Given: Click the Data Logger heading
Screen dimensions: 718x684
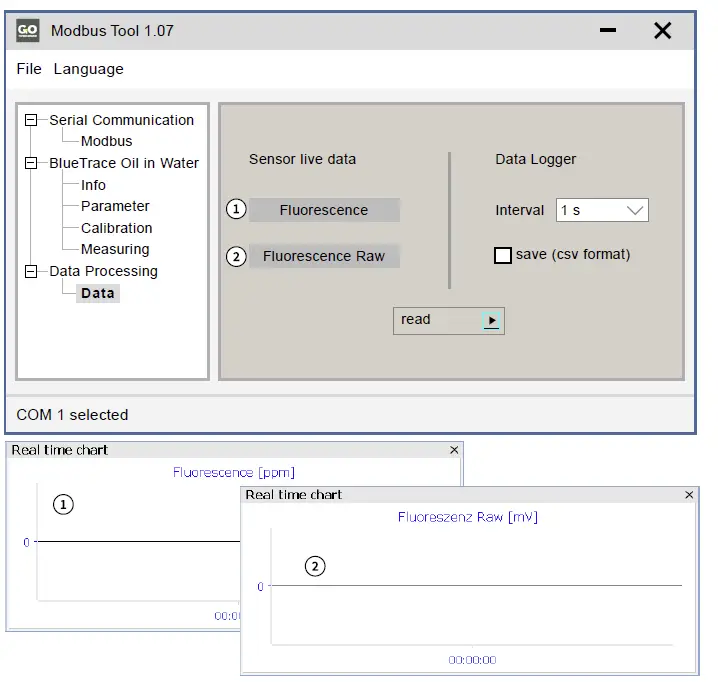Looking at the screenshot, I should click(535, 159).
